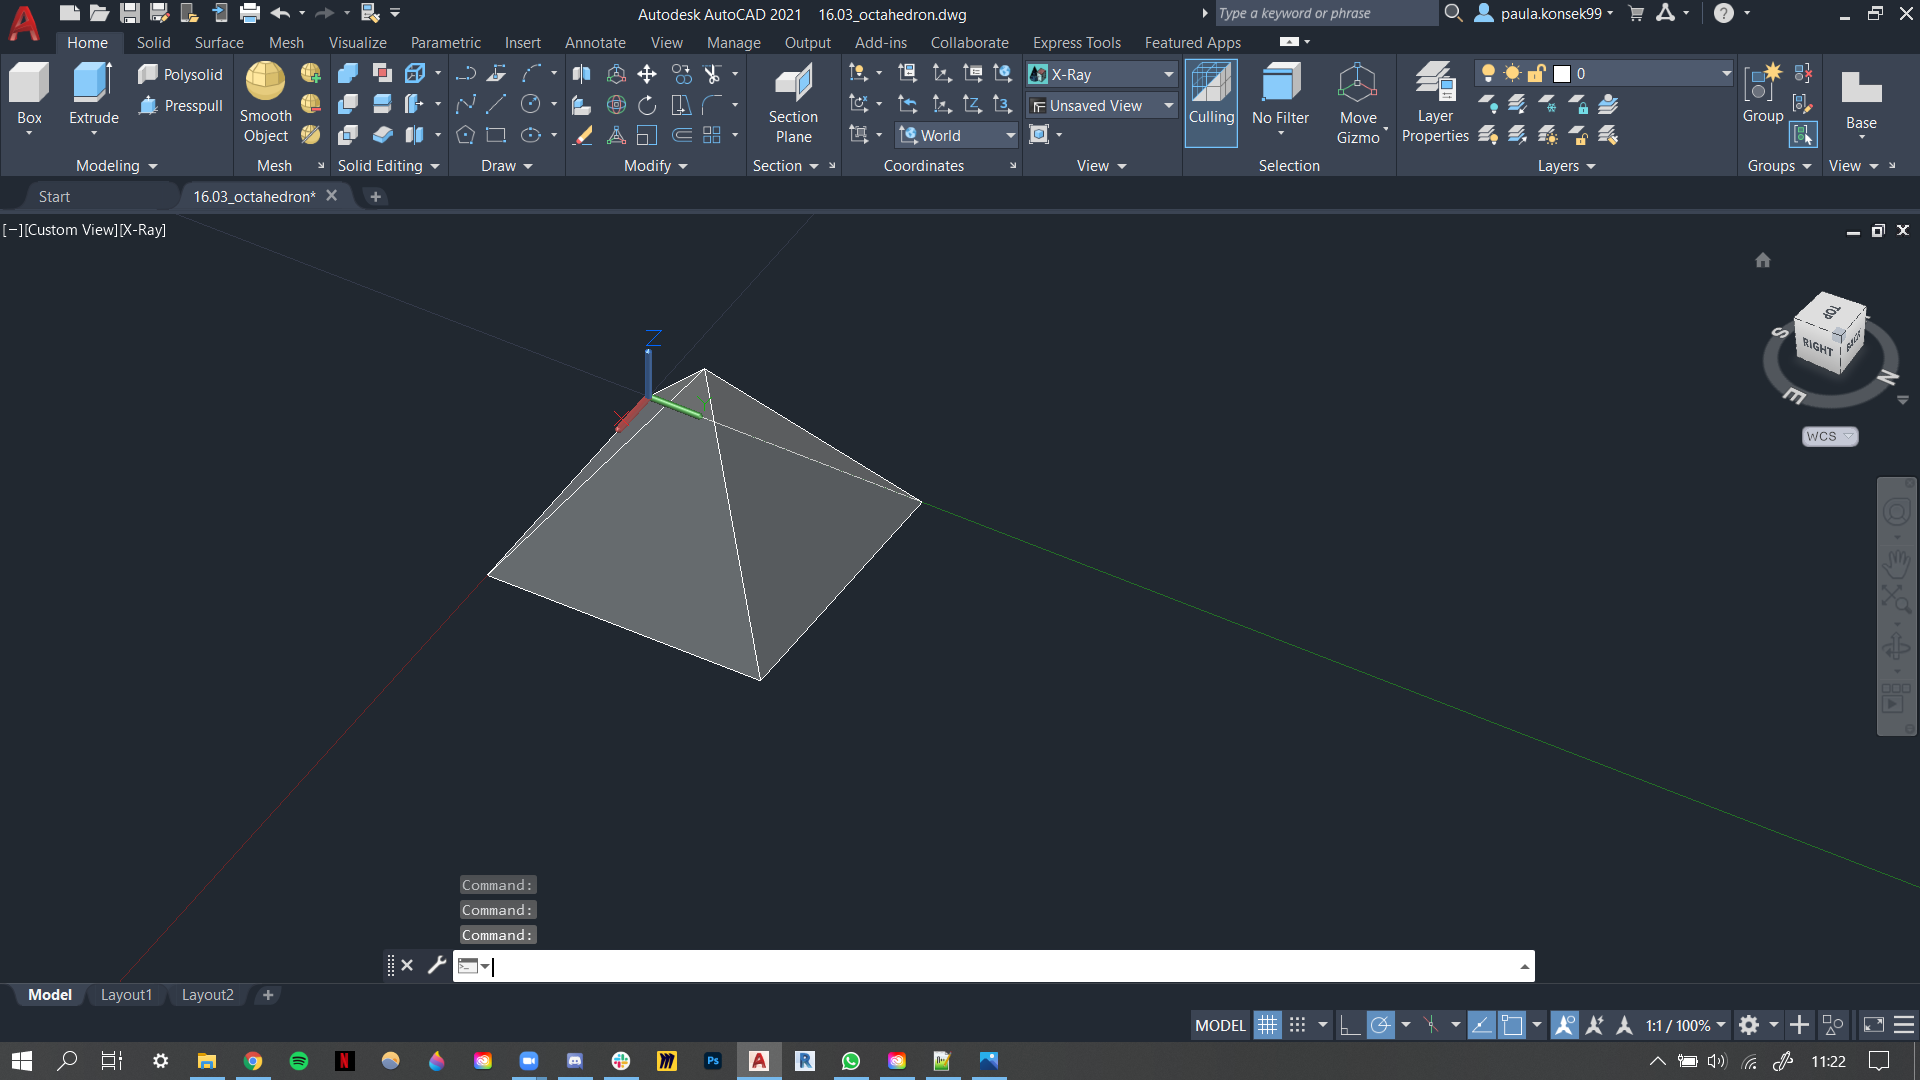This screenshot has height=1080, width=1920.
Task: Expand the Modify panel
Action: (x=656, y=166)
